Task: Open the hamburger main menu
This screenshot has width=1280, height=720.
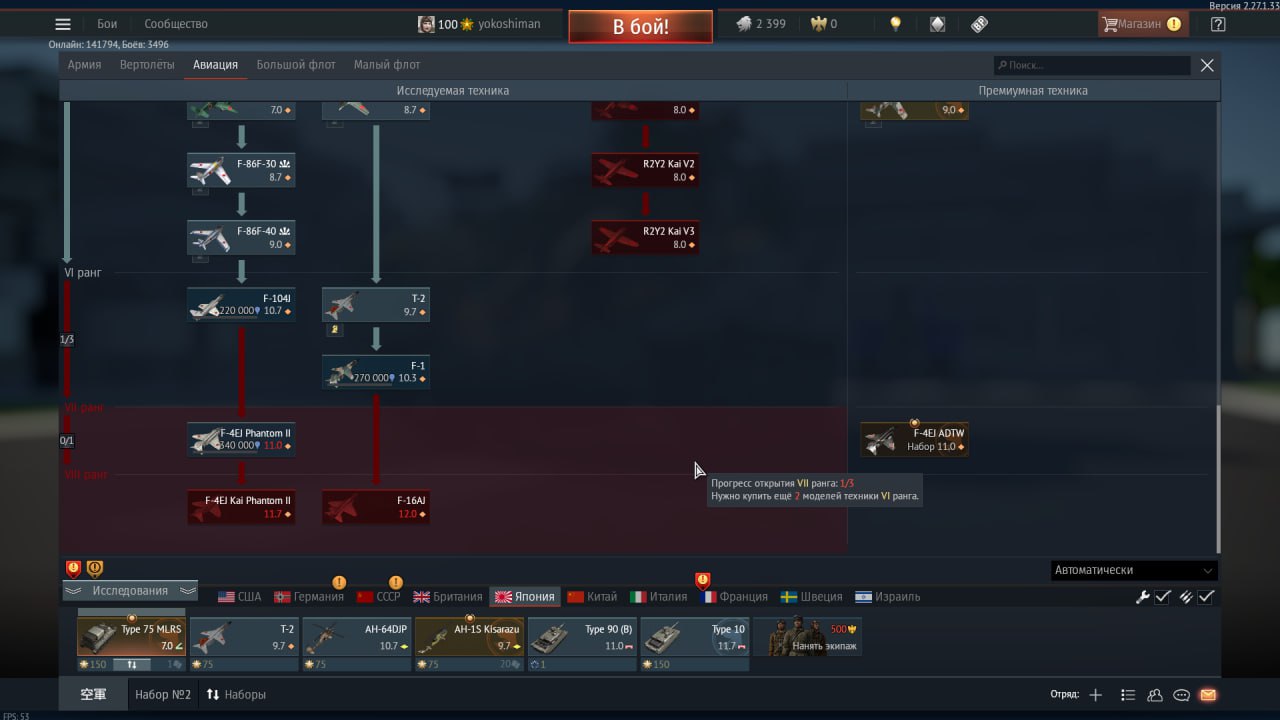Action: pos(63,25)
